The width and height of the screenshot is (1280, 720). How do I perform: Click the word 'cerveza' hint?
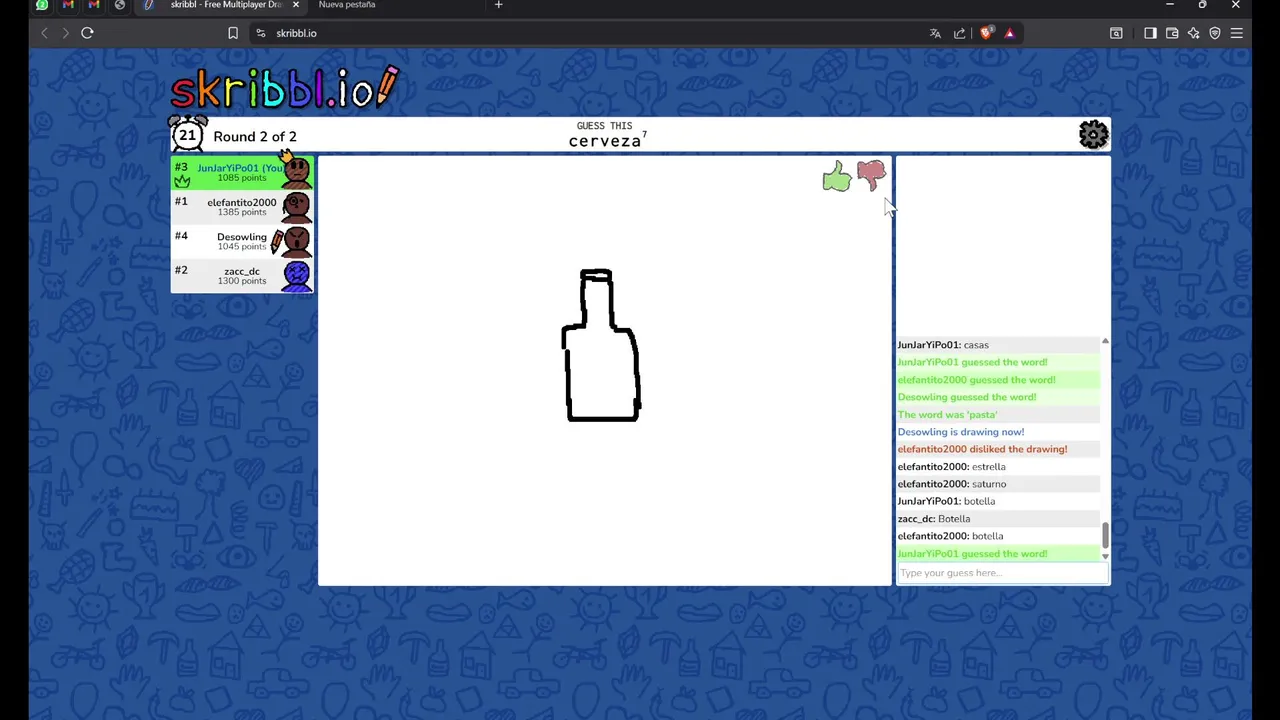(x=604, y=142)
